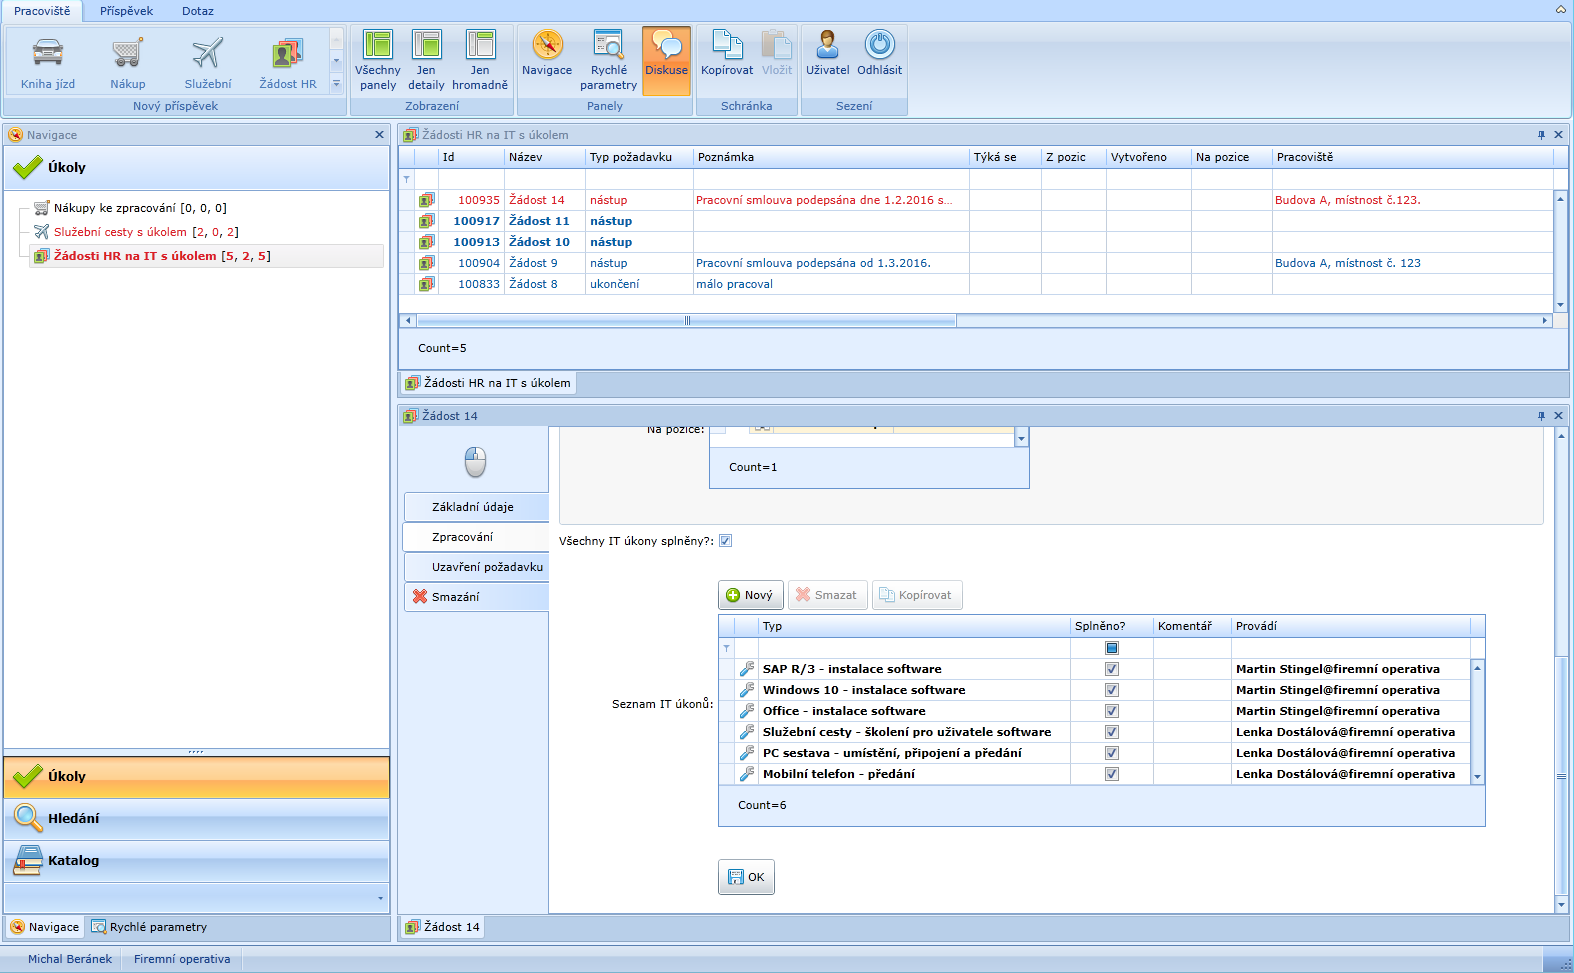Open the Uzavření požadavku section tab
The image size is (1574, 973).
coord(487,567)
